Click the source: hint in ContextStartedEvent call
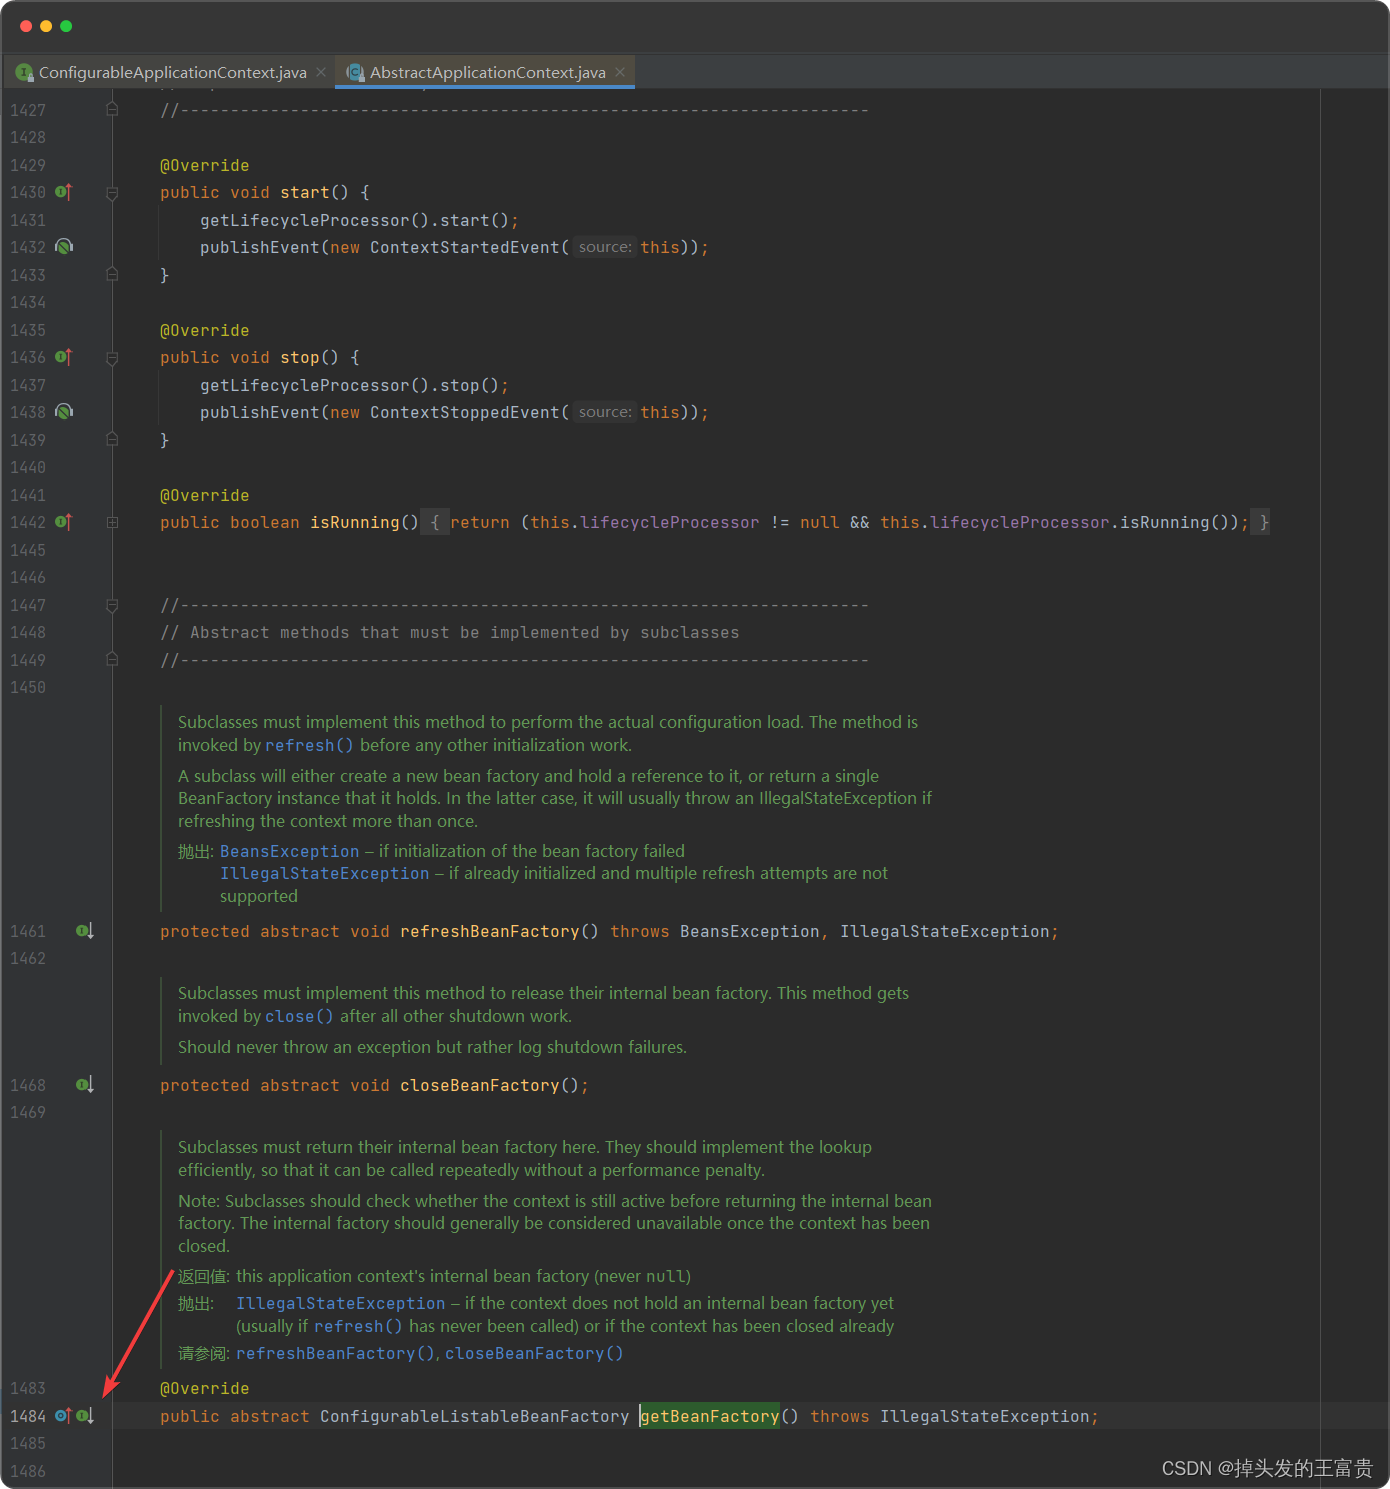This screenshot has width=1390, height=1489. pos(605,247)
